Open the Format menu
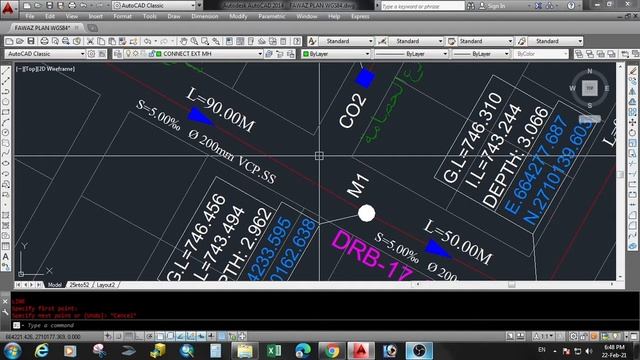Viewport: 640px width, 360px height. pos(122,16)
